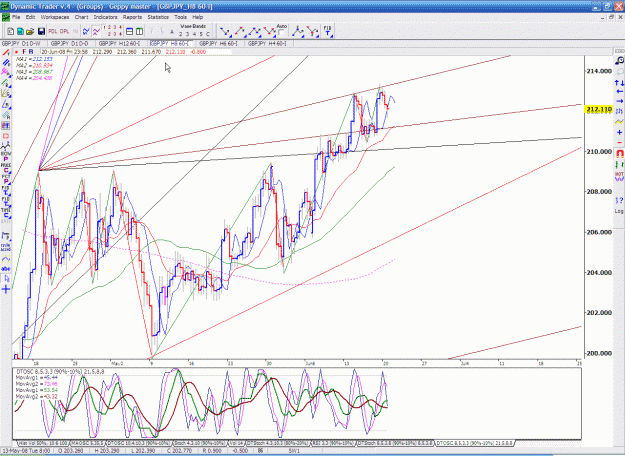The image size is (625, 456).
Task: Open the Workspaces menu
Action: click(55, 17)
